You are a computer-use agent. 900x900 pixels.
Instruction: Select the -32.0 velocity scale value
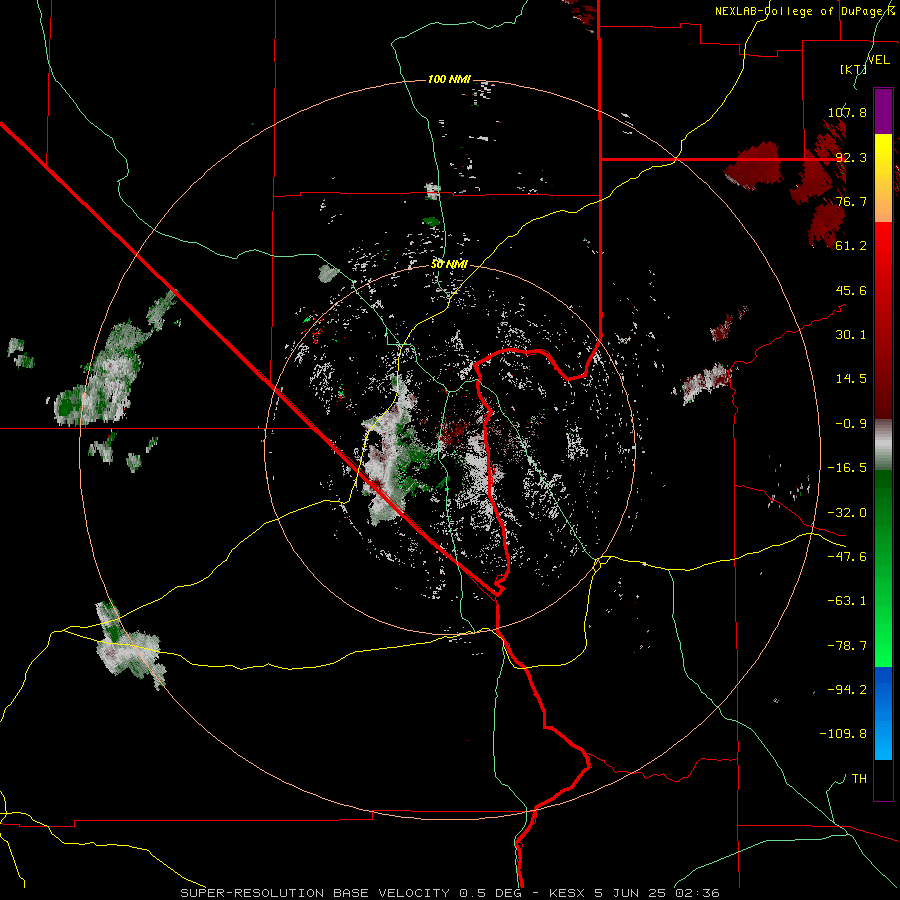[x=847, y=513]
